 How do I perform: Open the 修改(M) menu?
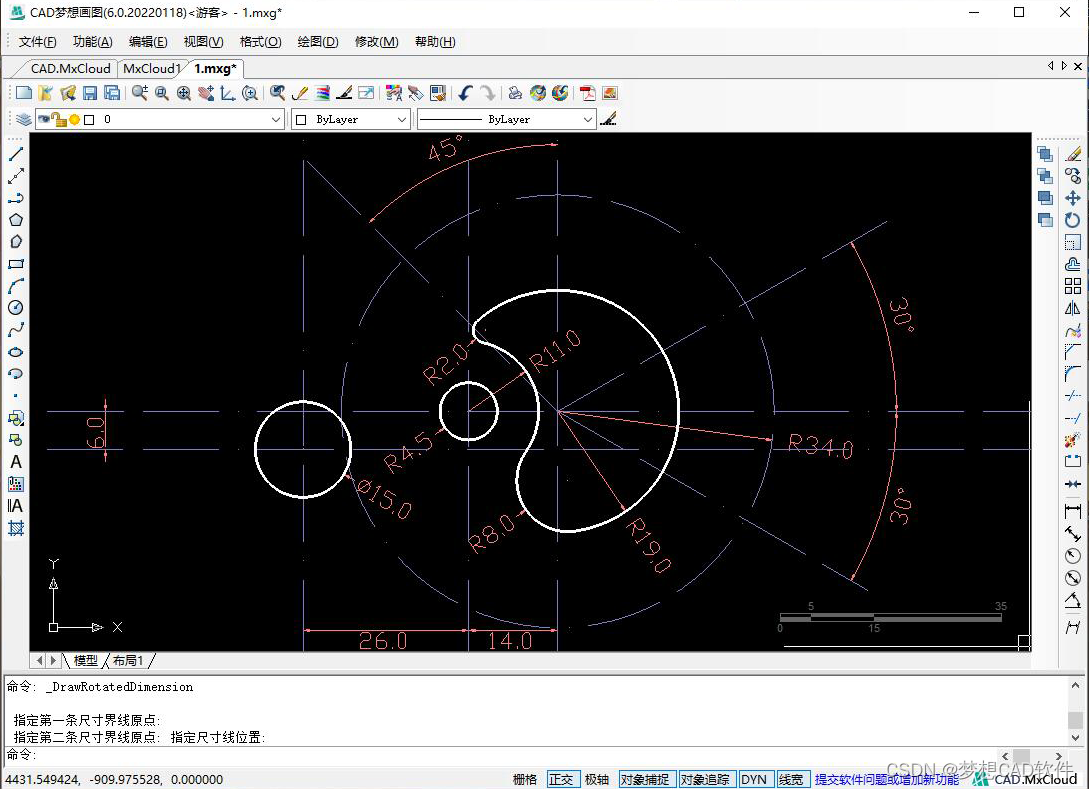click(376, 42)
